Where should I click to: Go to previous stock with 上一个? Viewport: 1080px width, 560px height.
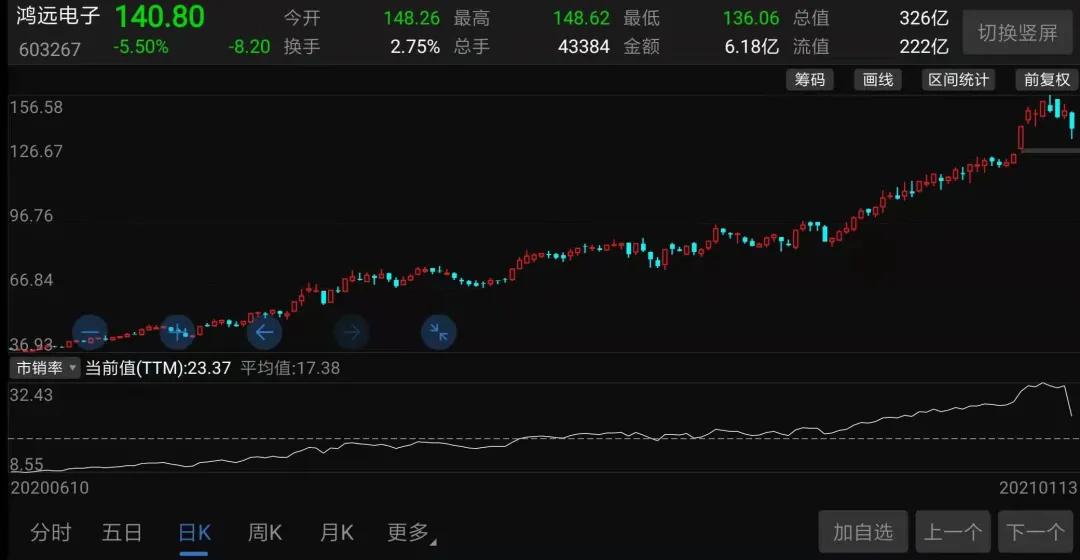[953, 532]
